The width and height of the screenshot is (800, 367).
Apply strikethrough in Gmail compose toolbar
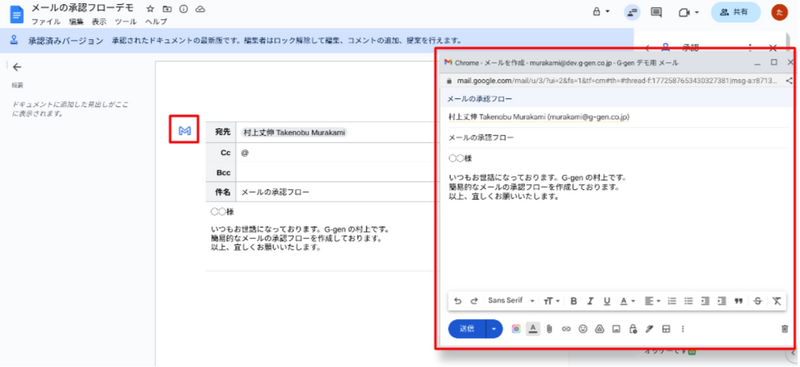point(758,301)
